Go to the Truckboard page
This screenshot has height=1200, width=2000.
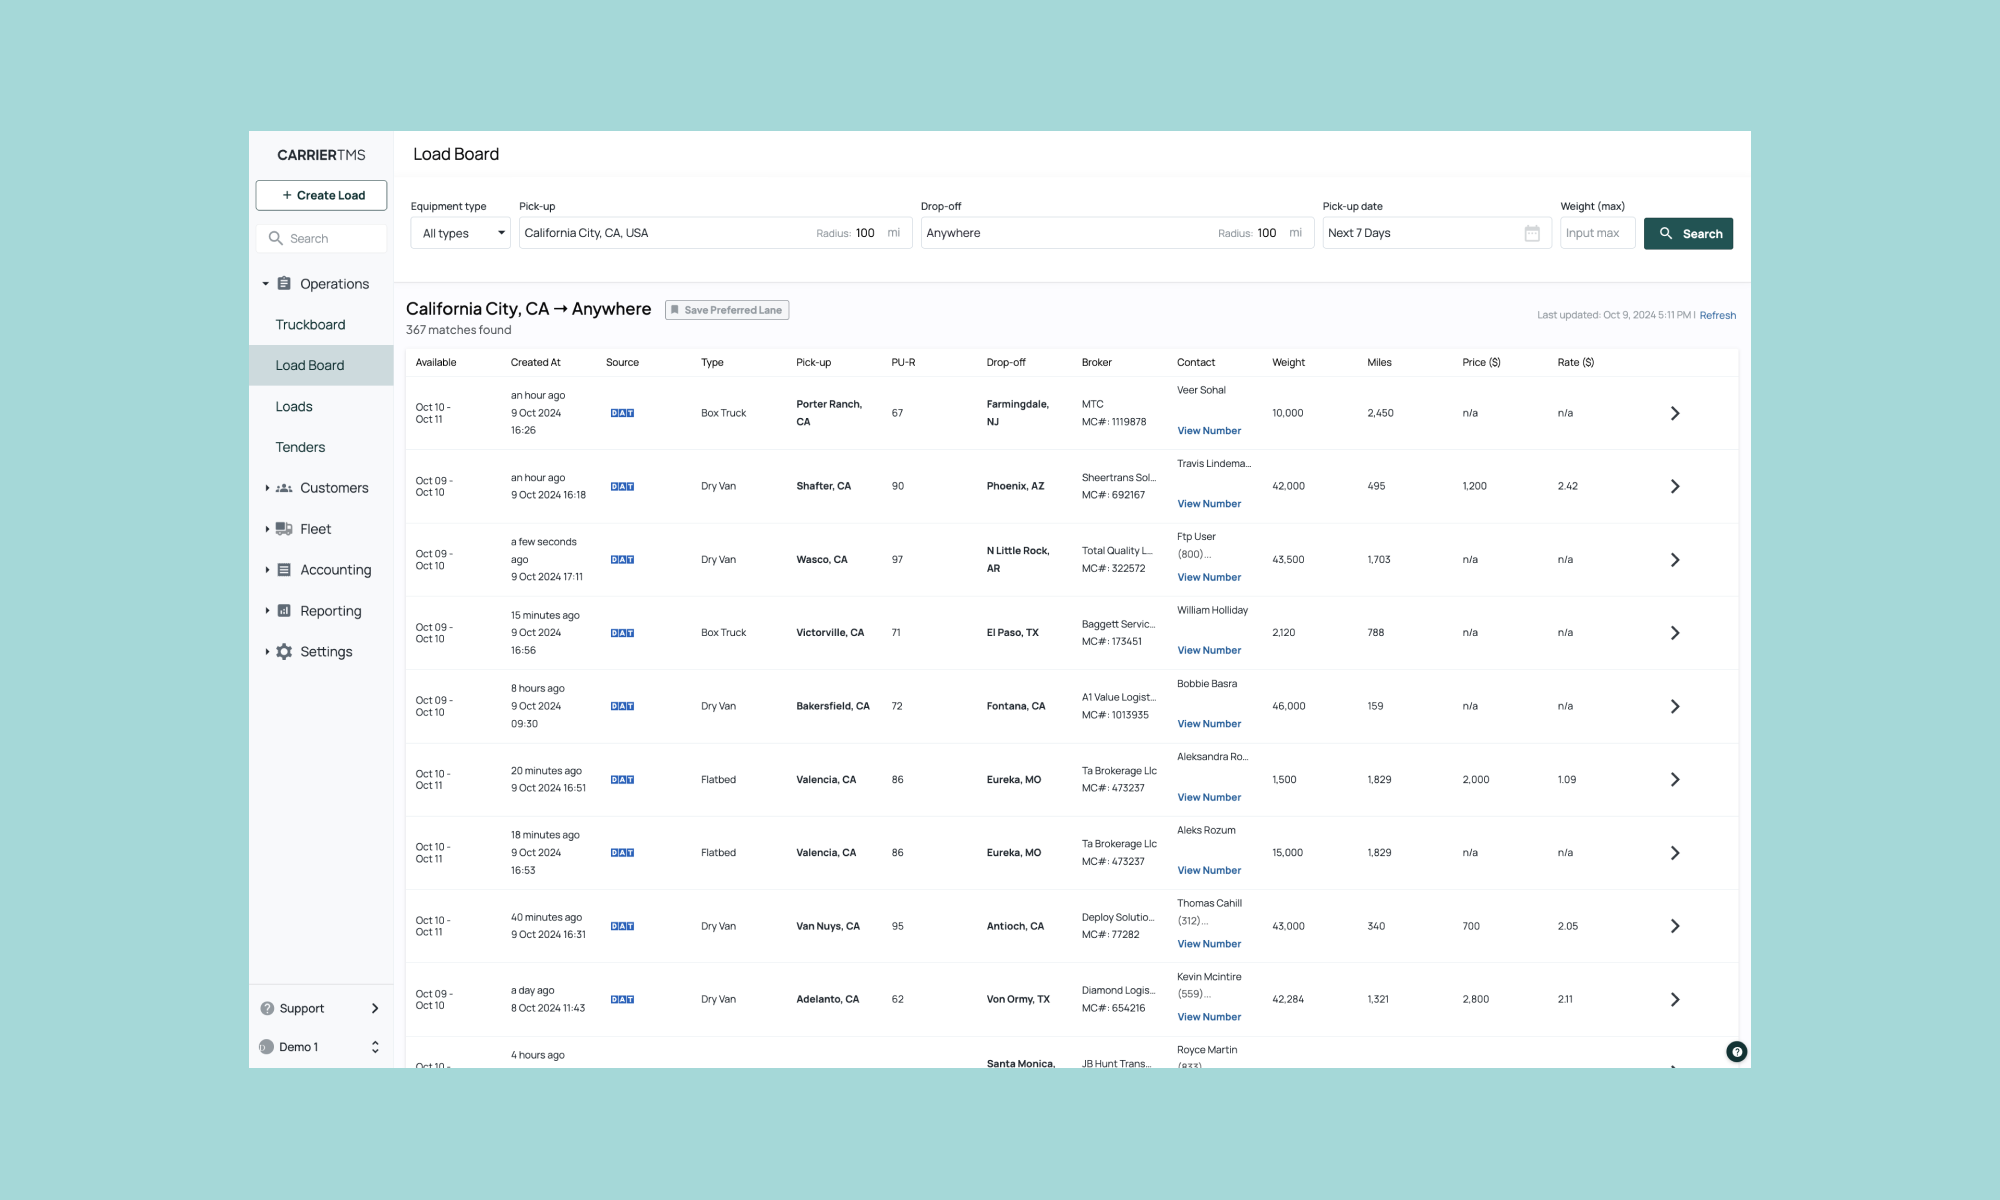click(x=310, y=325)
